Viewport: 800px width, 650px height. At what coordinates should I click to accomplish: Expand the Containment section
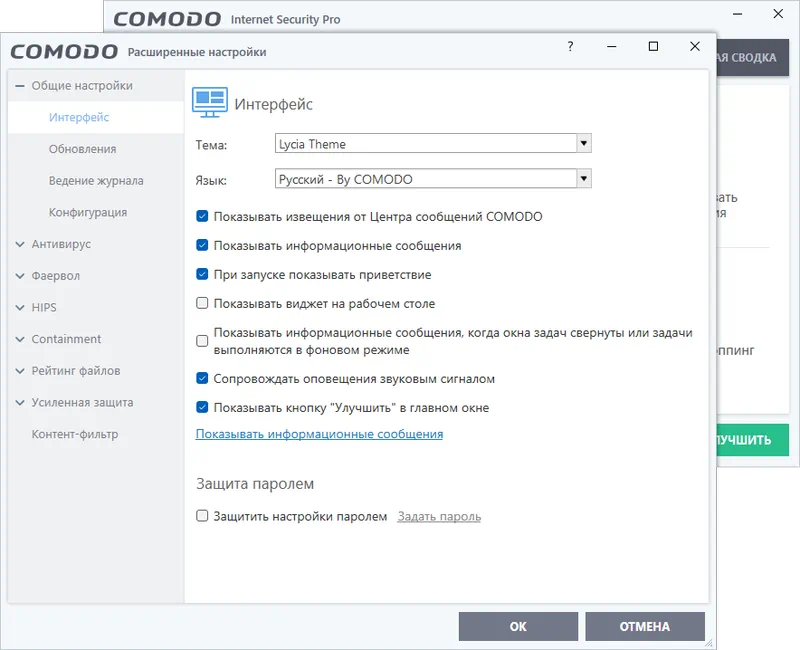pos(20,339)
